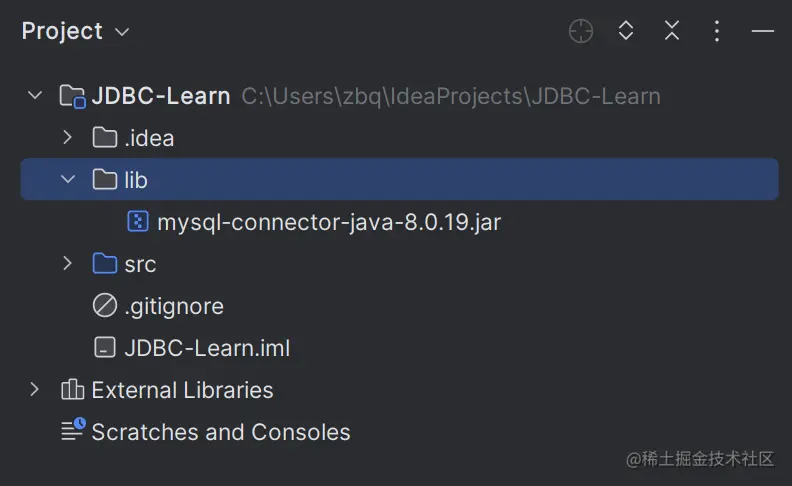
Task: Click the JDBC-Learn module folder icon
Action: [x=72, y=96]
